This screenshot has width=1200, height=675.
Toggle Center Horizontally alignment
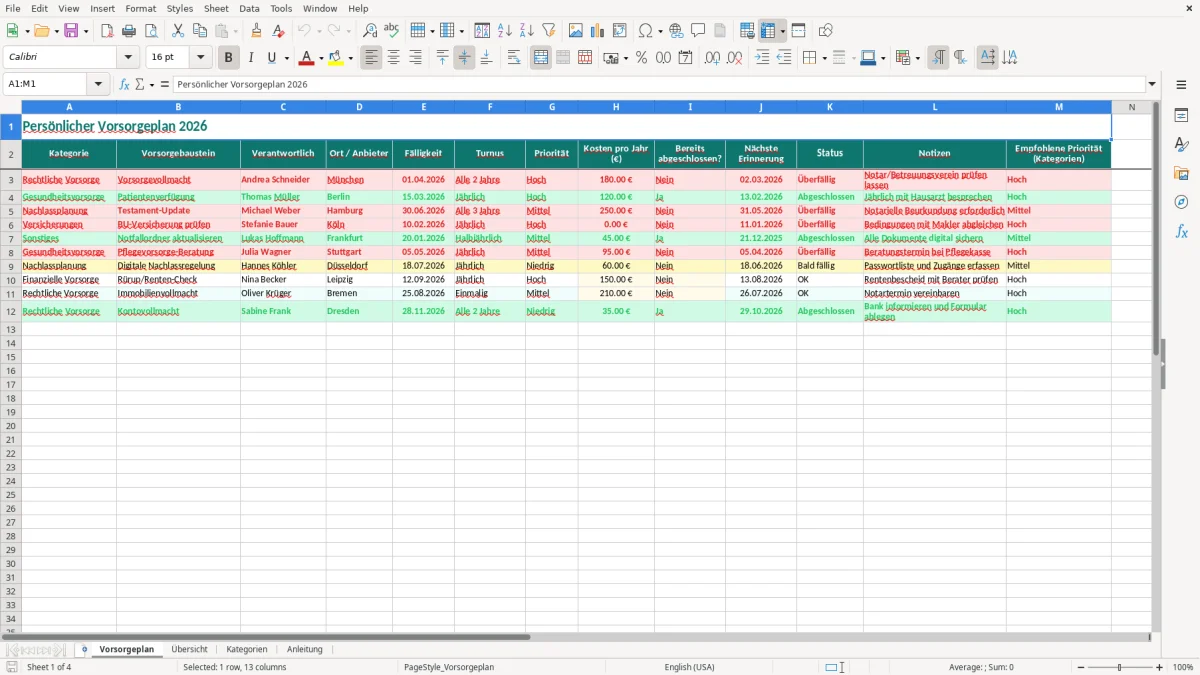click(393, 58)
